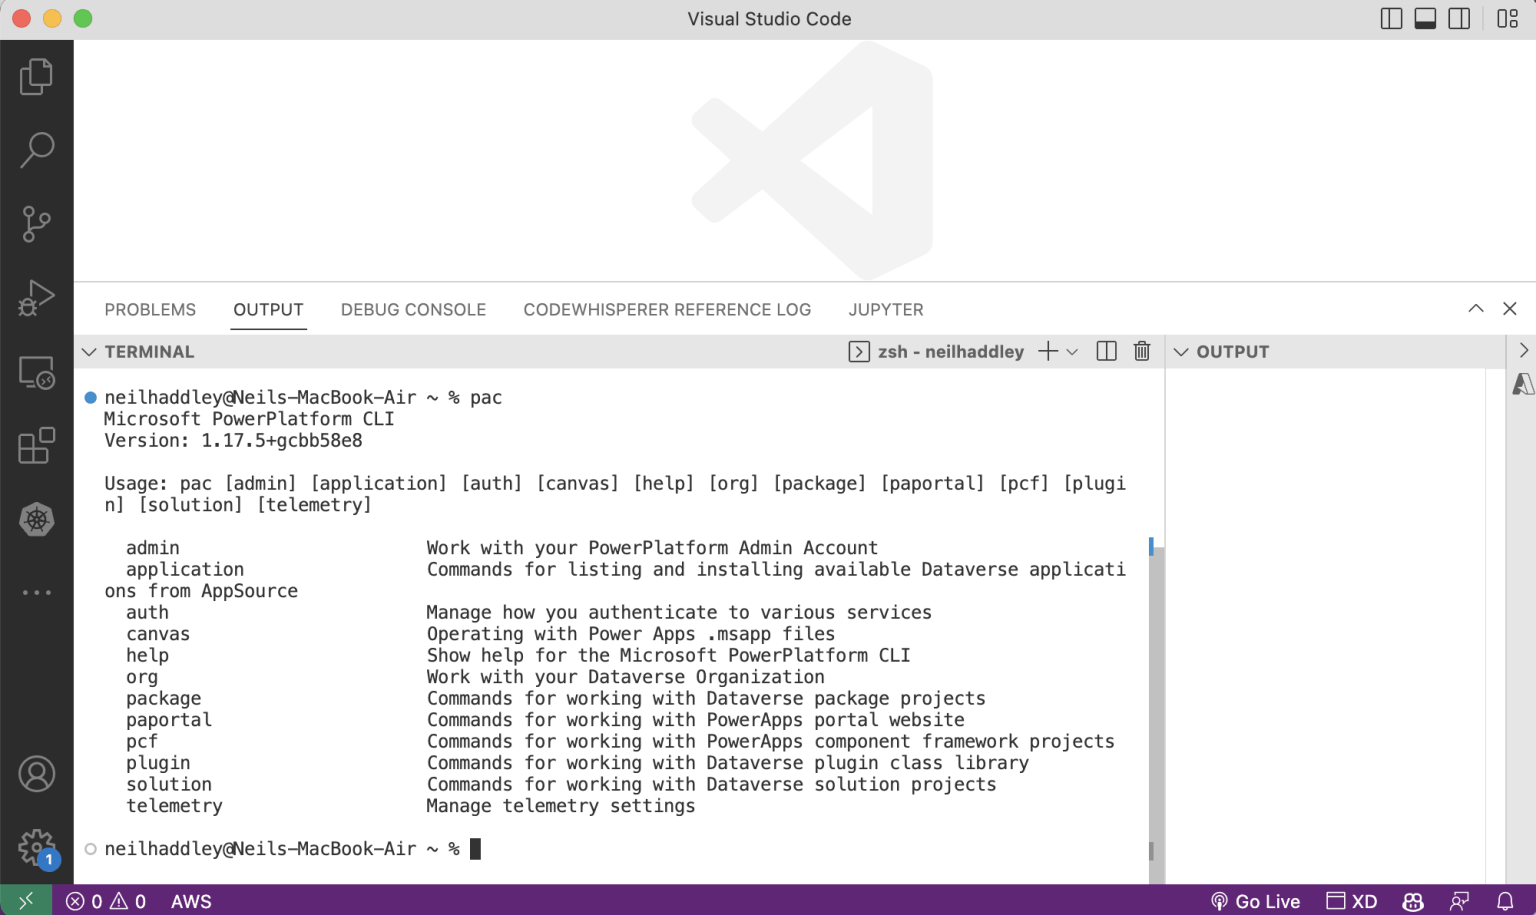Switch to the JUPYTER tab
Viewport: 1536px width, 915px height.
[x=886, y=310]
